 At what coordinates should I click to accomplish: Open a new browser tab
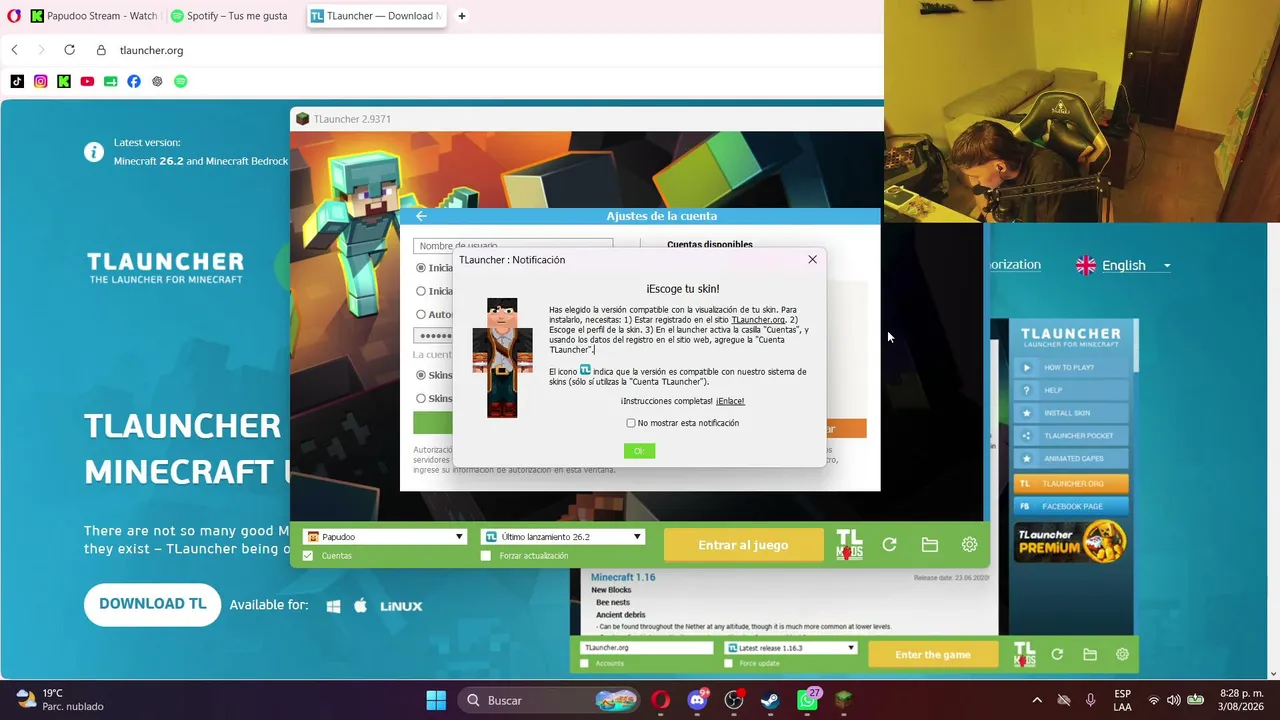tap(461, 16)
